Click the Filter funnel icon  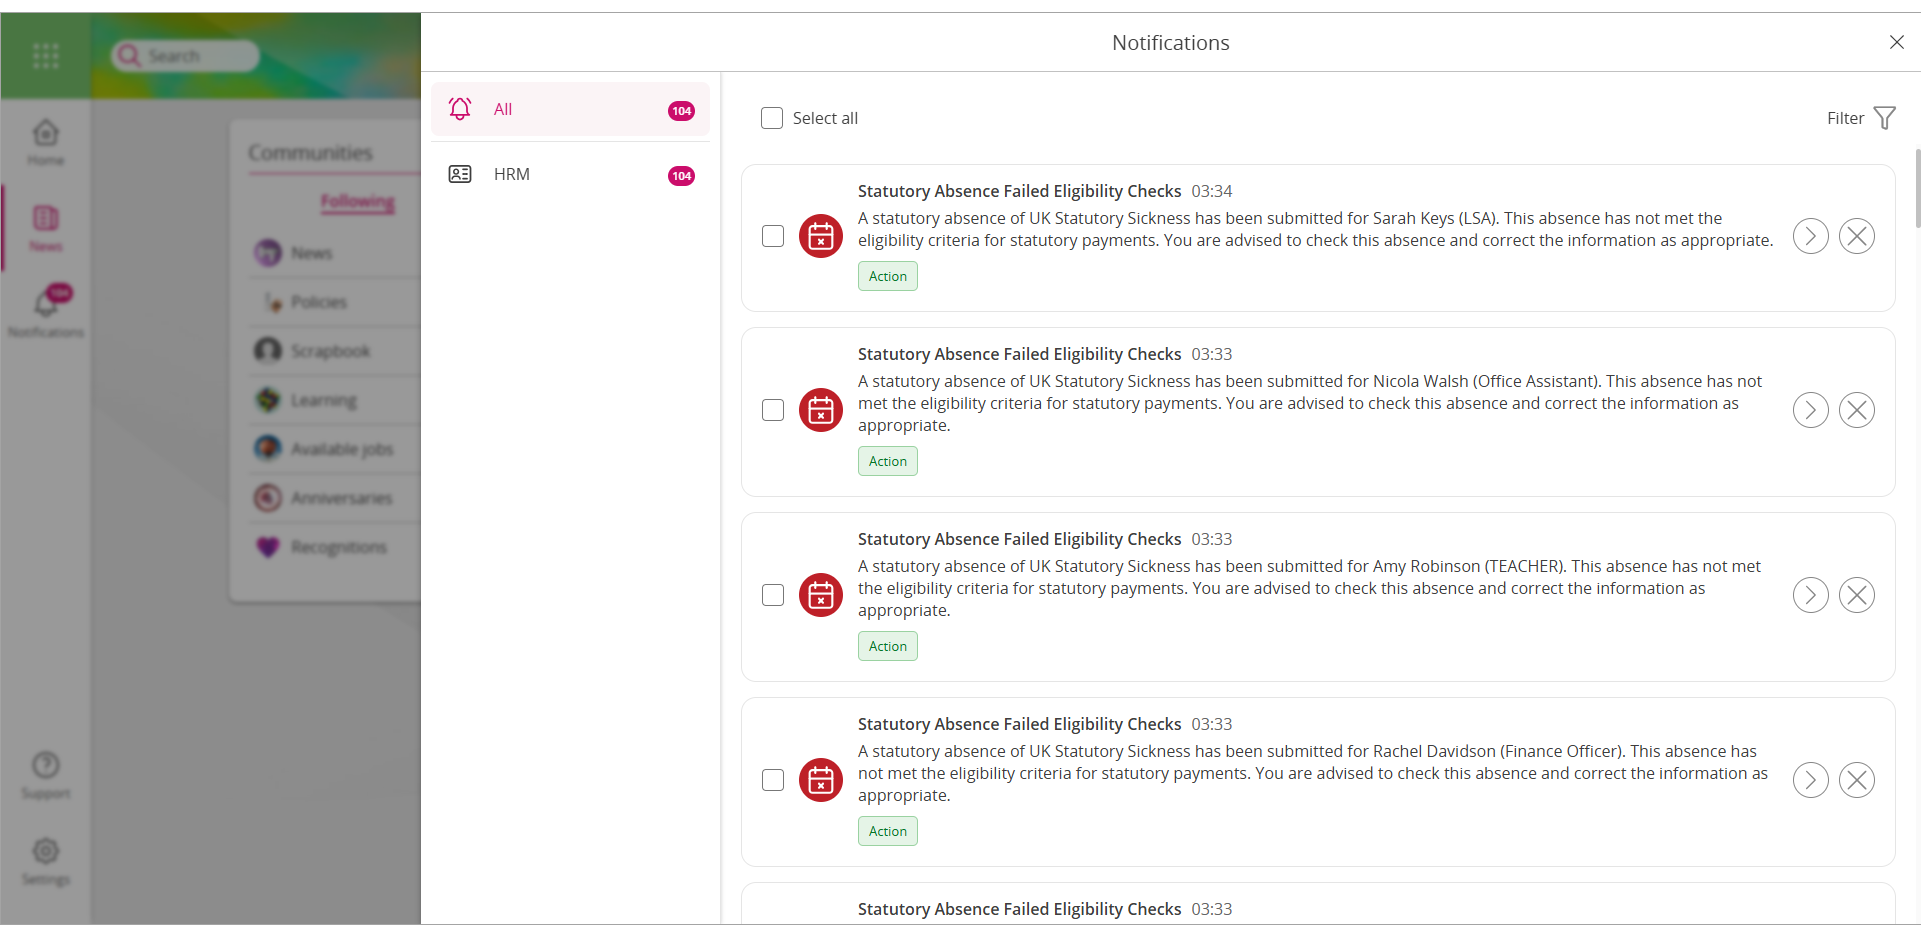[x=1884, y=118]
